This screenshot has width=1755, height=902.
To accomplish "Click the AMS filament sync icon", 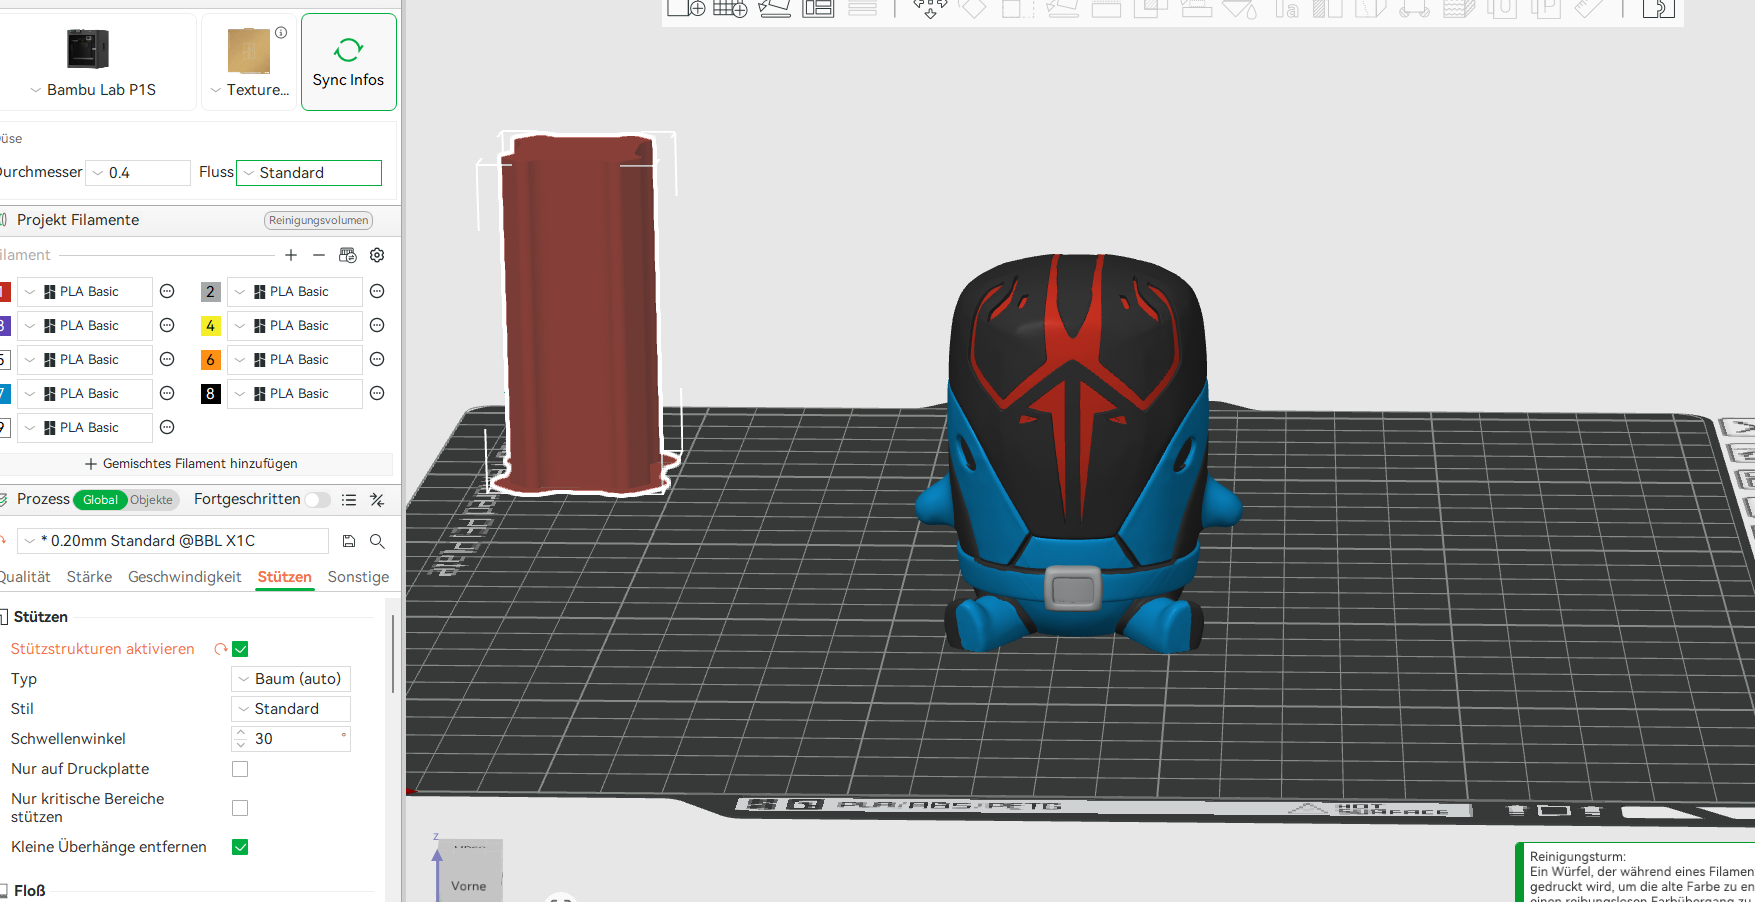I will tap(348, 255).
